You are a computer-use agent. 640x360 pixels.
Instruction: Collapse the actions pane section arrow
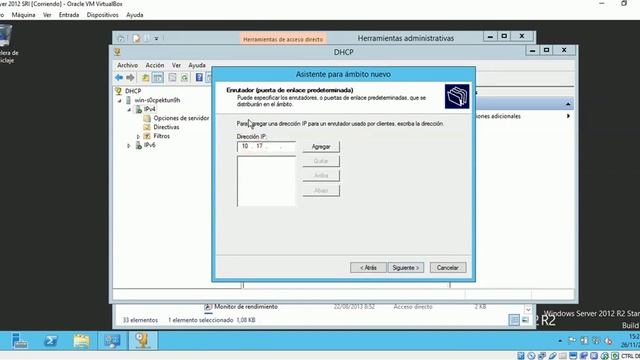[568, 104]
